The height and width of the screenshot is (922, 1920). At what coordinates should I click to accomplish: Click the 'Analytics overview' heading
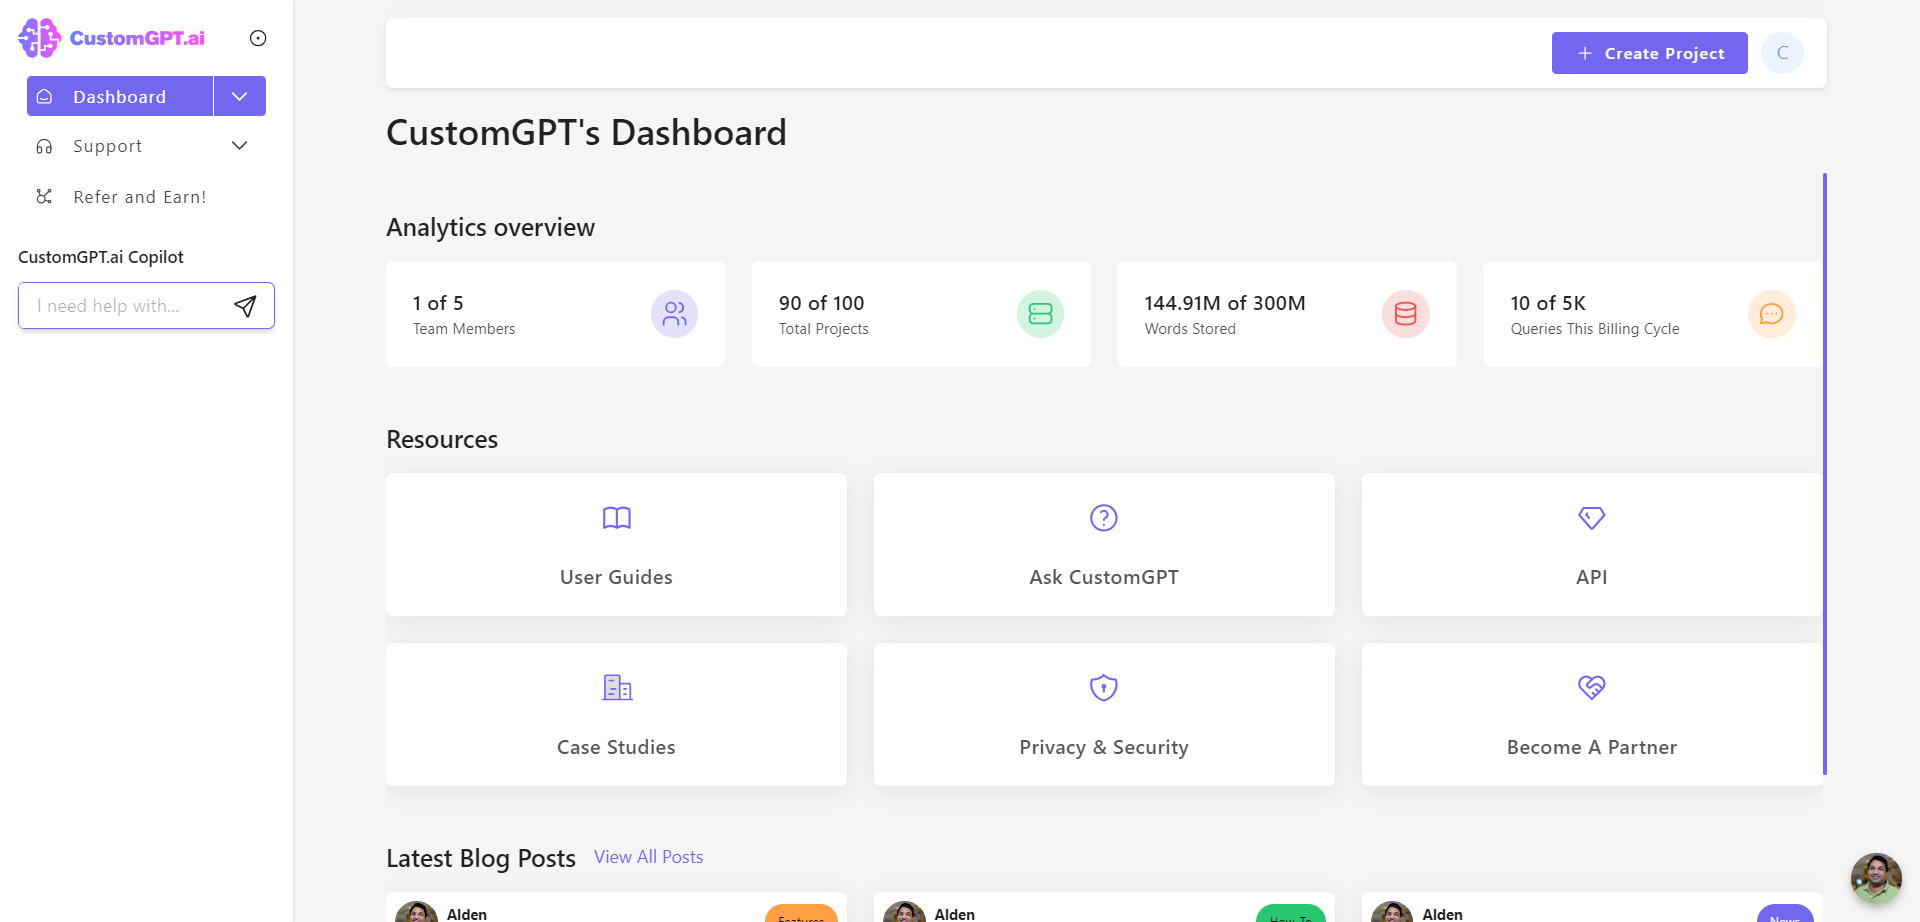click(x=491, y=228)
